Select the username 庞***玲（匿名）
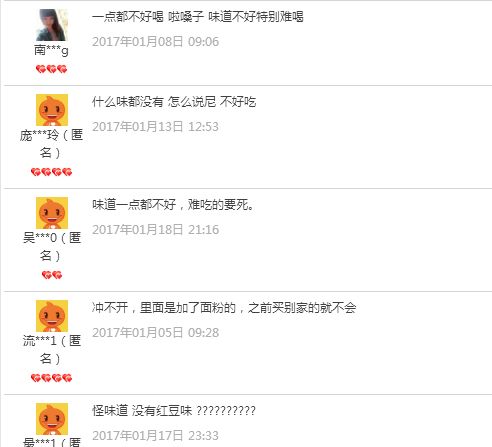This screenshot has width=492, height=447. pos(51,144)
